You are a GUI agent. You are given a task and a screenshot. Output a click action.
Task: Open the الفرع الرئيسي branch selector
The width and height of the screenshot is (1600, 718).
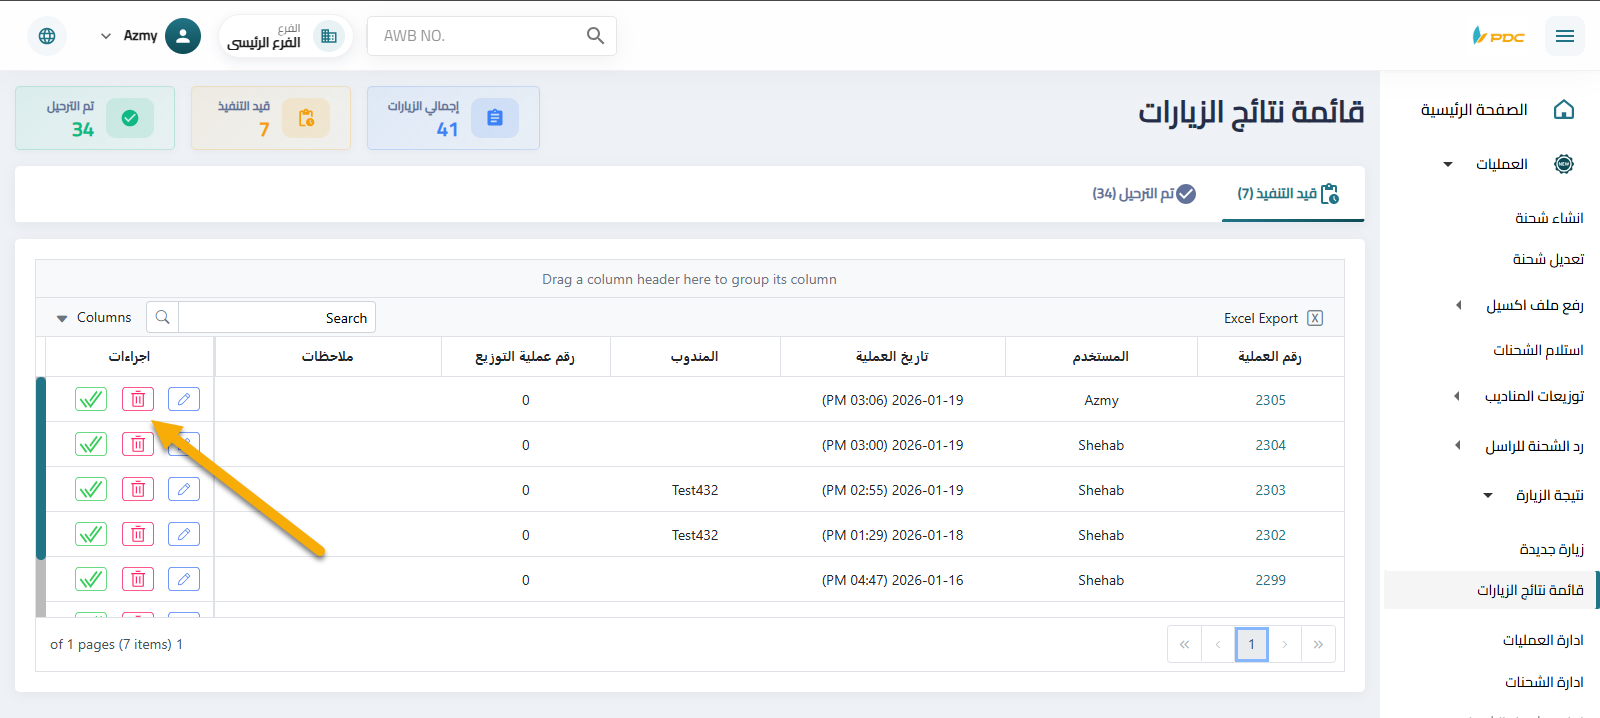point(284,36)
